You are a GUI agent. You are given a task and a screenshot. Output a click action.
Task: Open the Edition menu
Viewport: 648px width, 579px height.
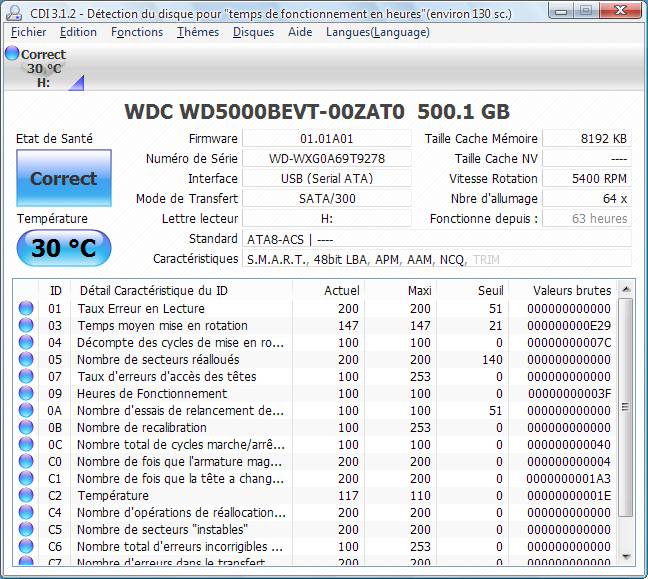78,32
